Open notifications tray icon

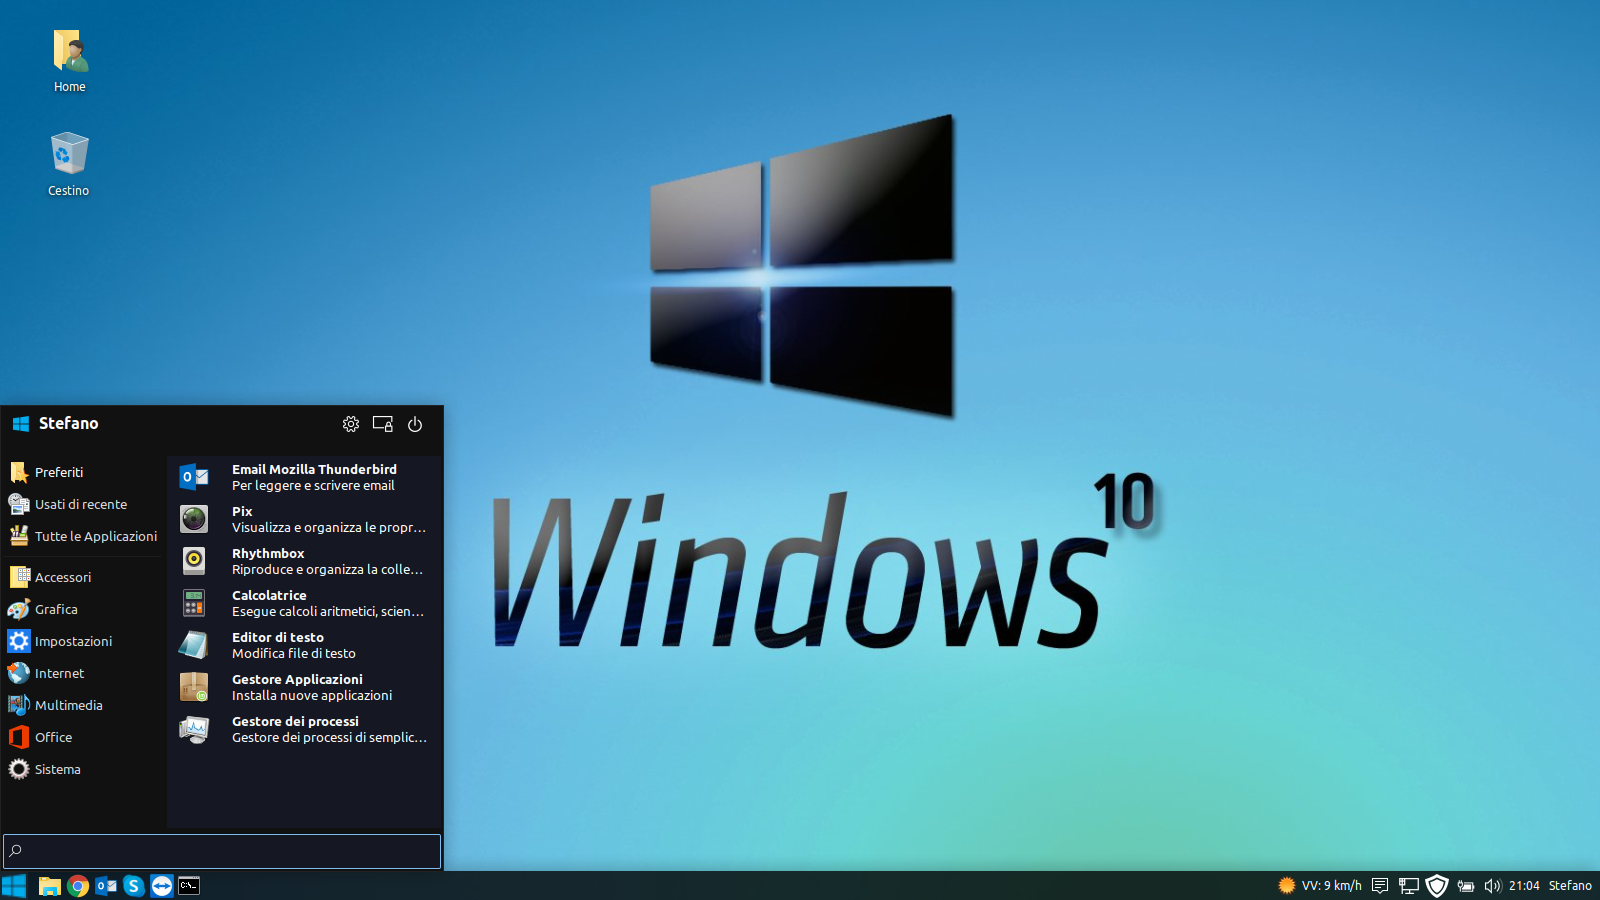pos(1380,886)
